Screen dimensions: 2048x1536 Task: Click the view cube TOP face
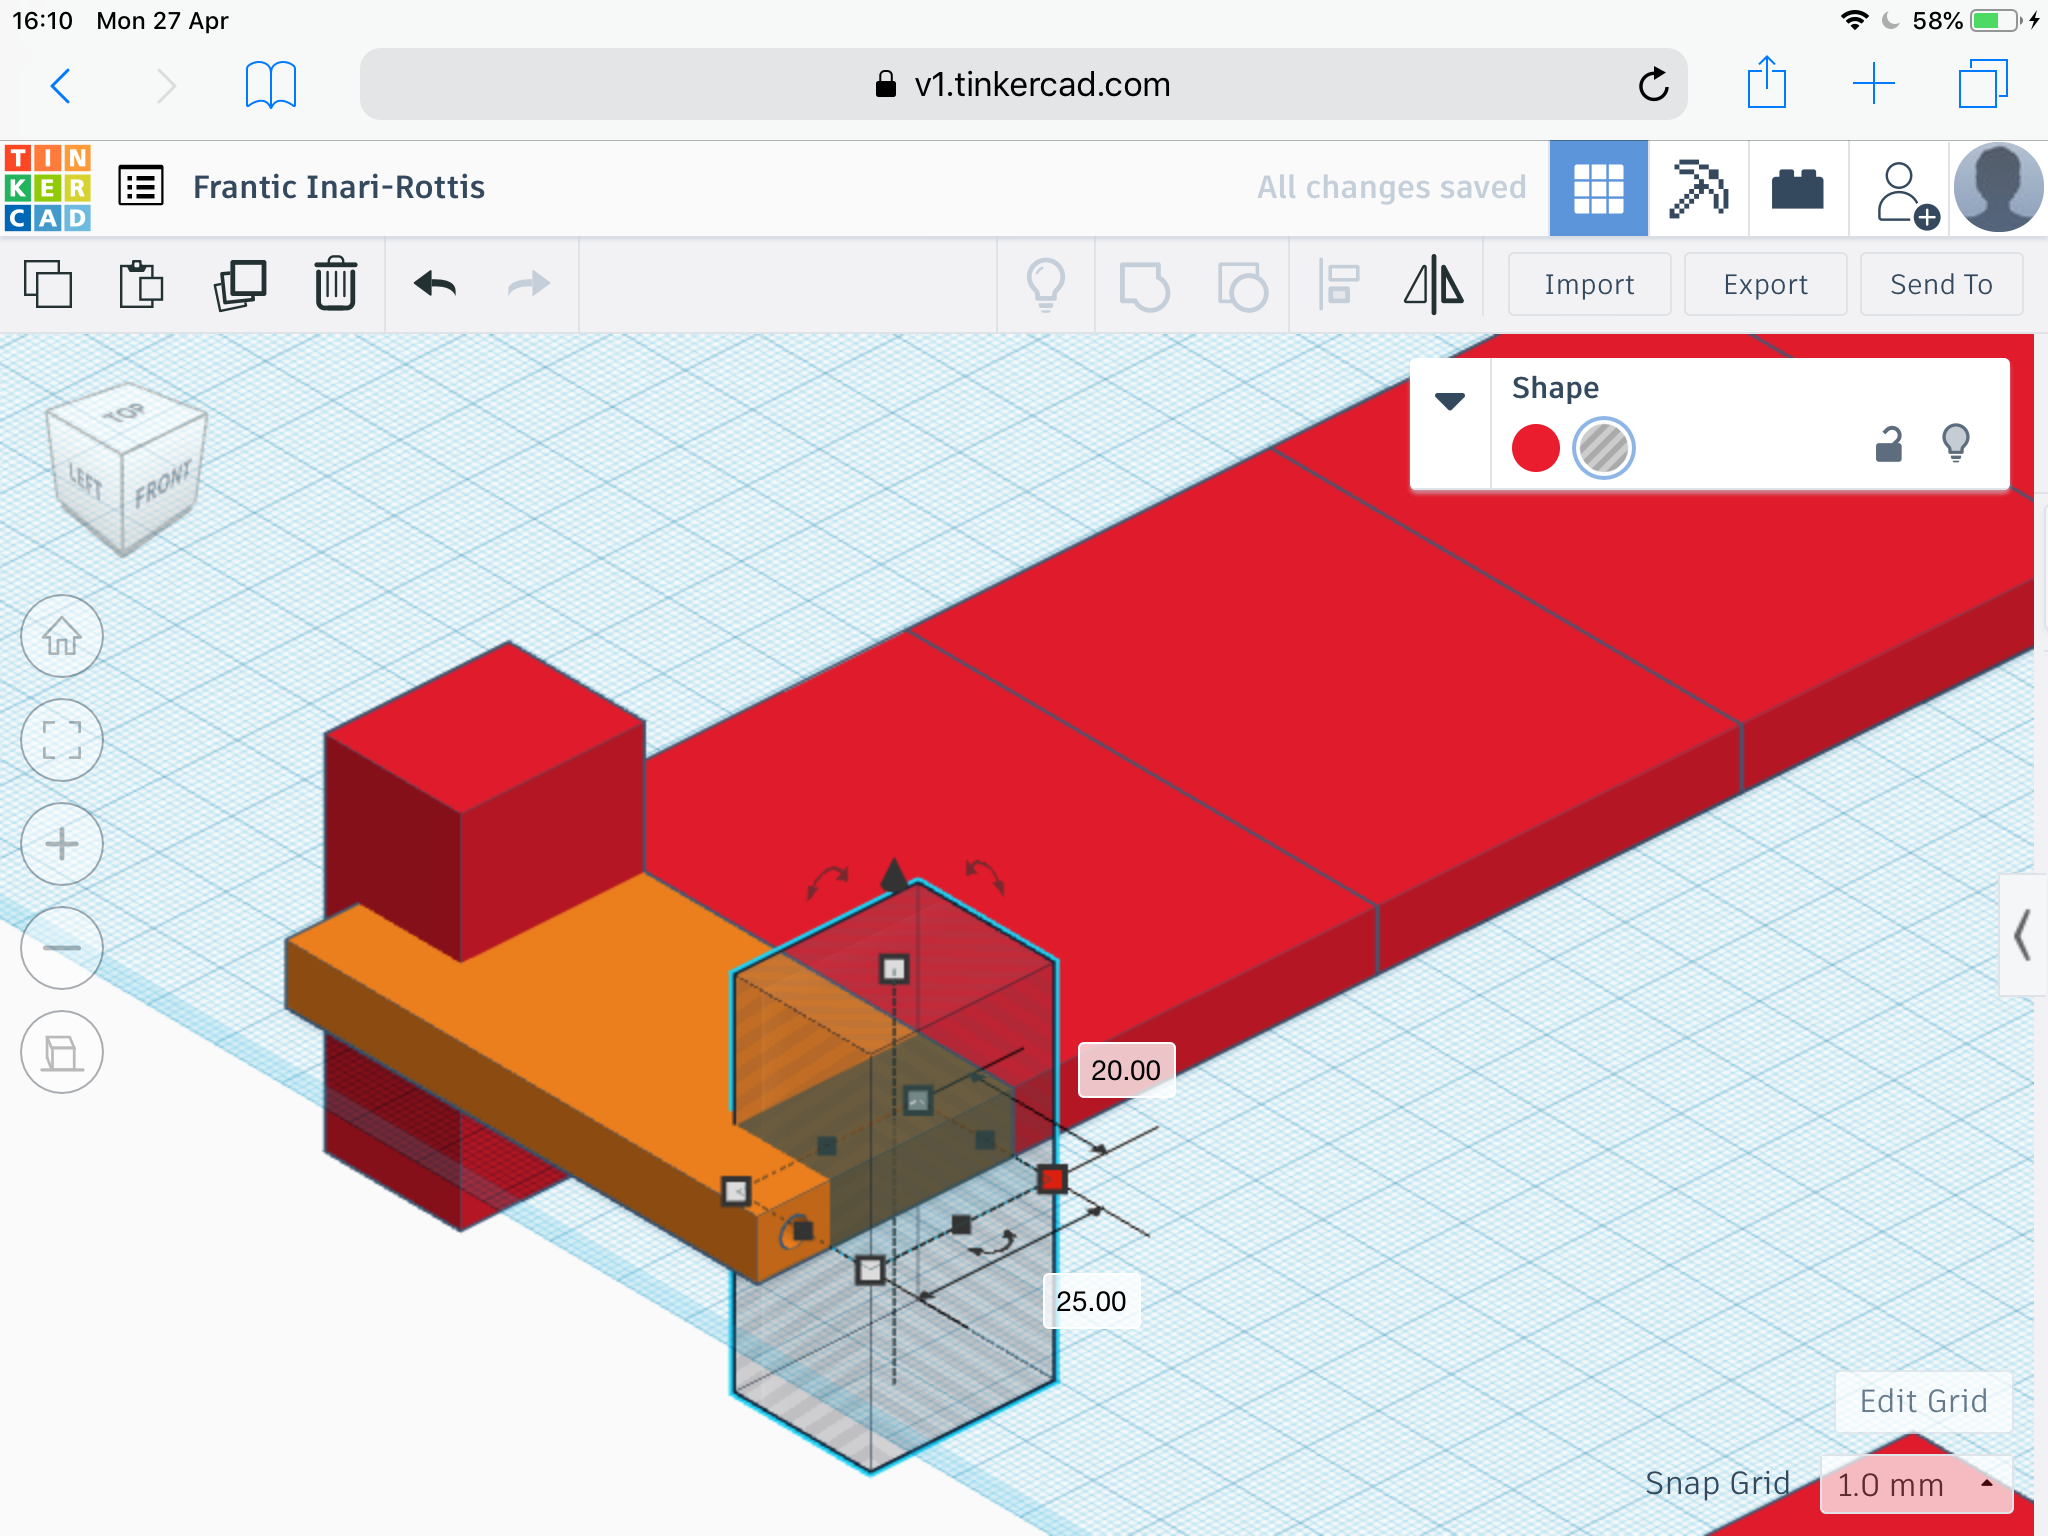(125, 413)
